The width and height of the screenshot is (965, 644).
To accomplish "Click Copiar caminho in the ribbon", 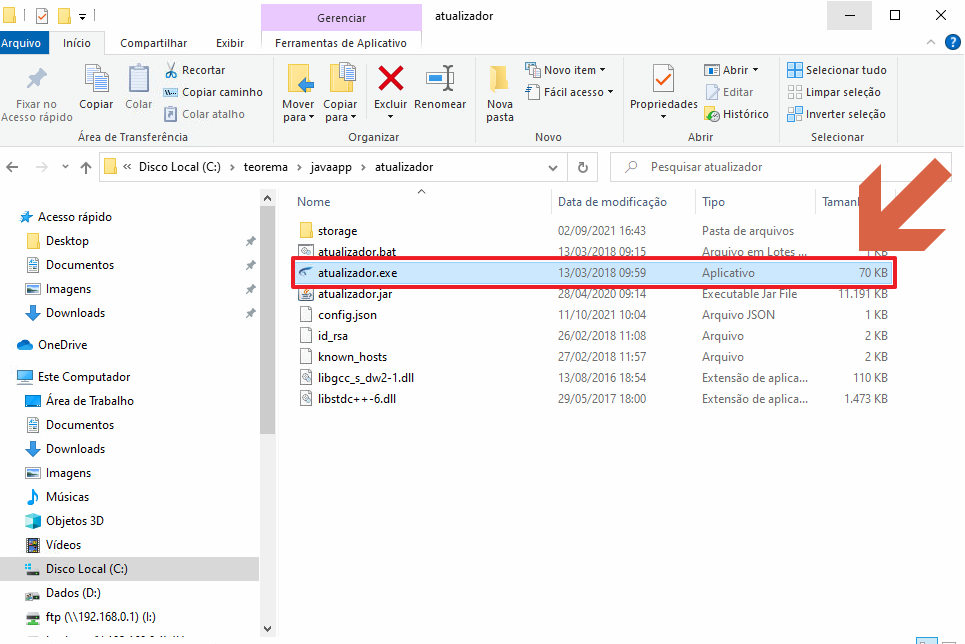I will click(213, 92).
